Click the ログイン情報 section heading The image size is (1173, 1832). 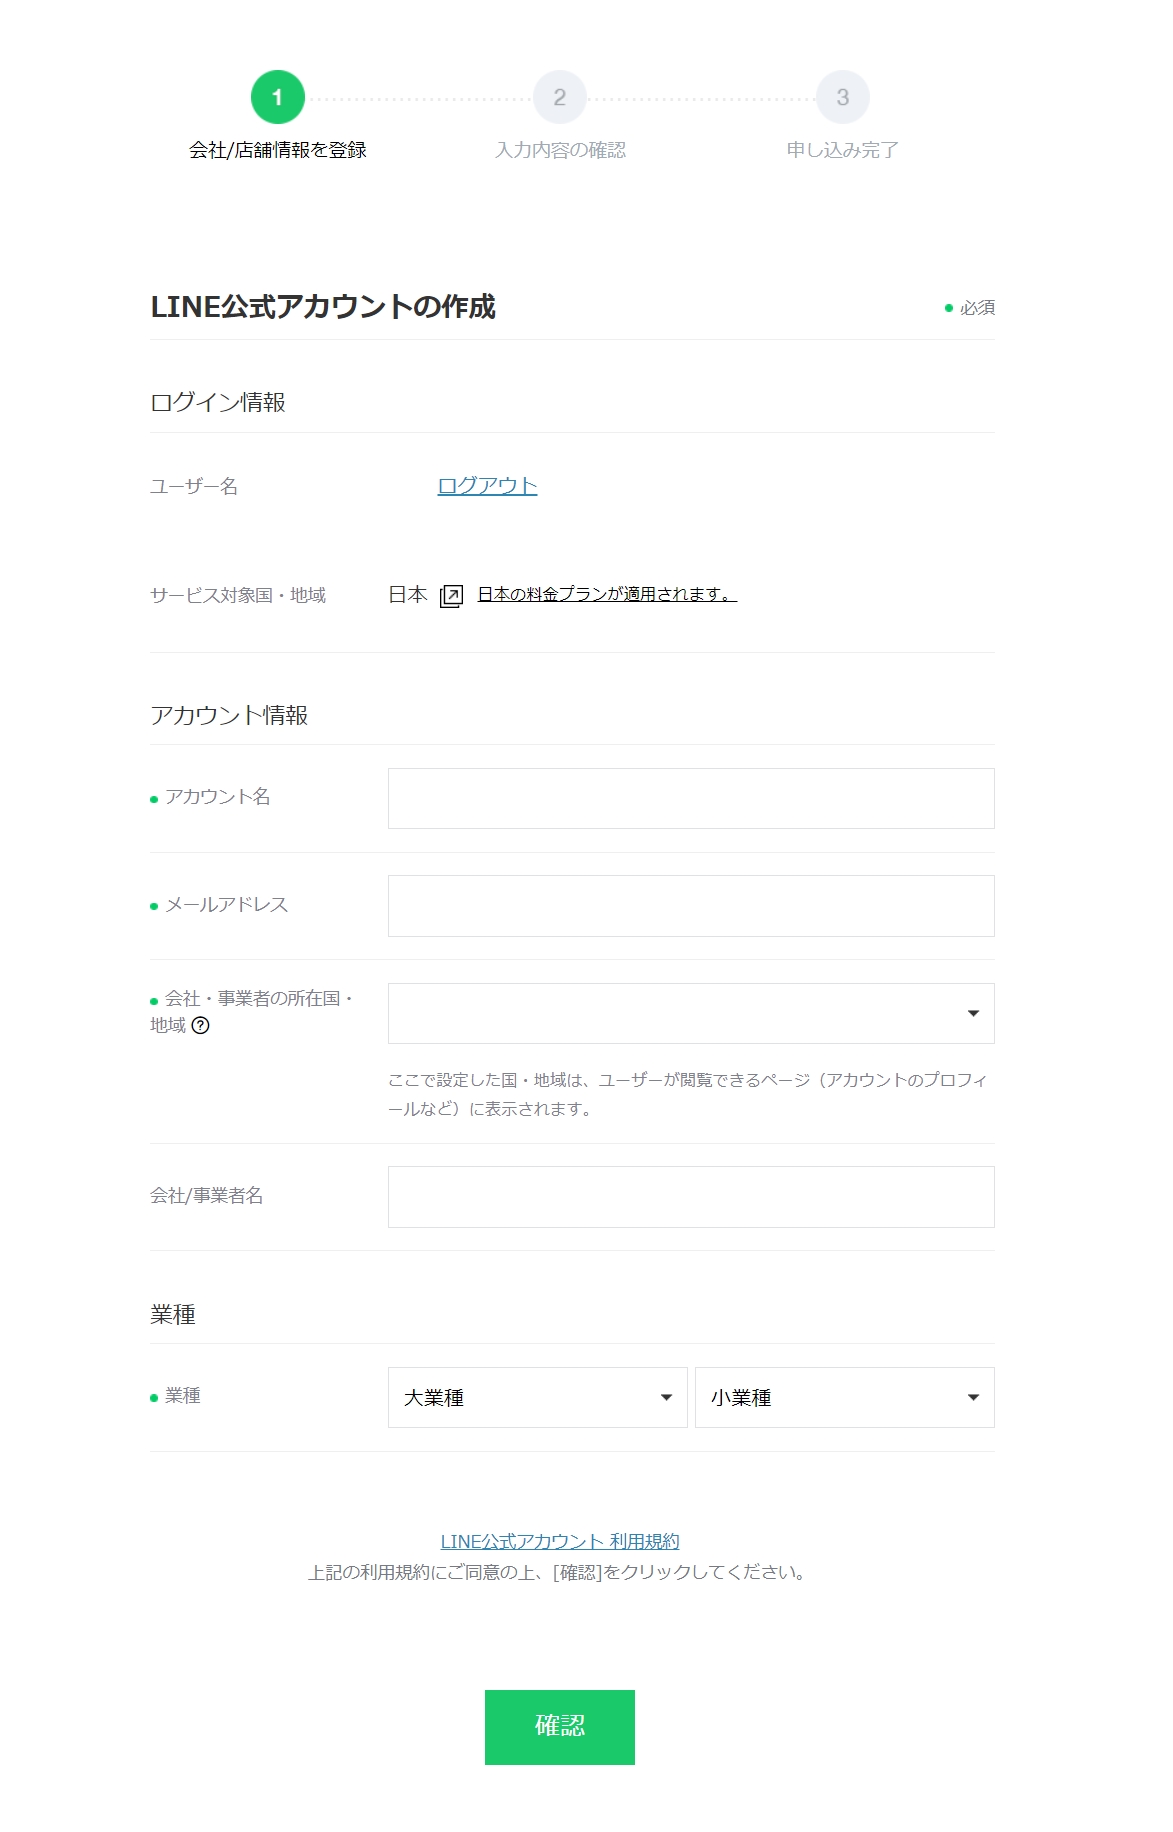[x=218, y=402]
